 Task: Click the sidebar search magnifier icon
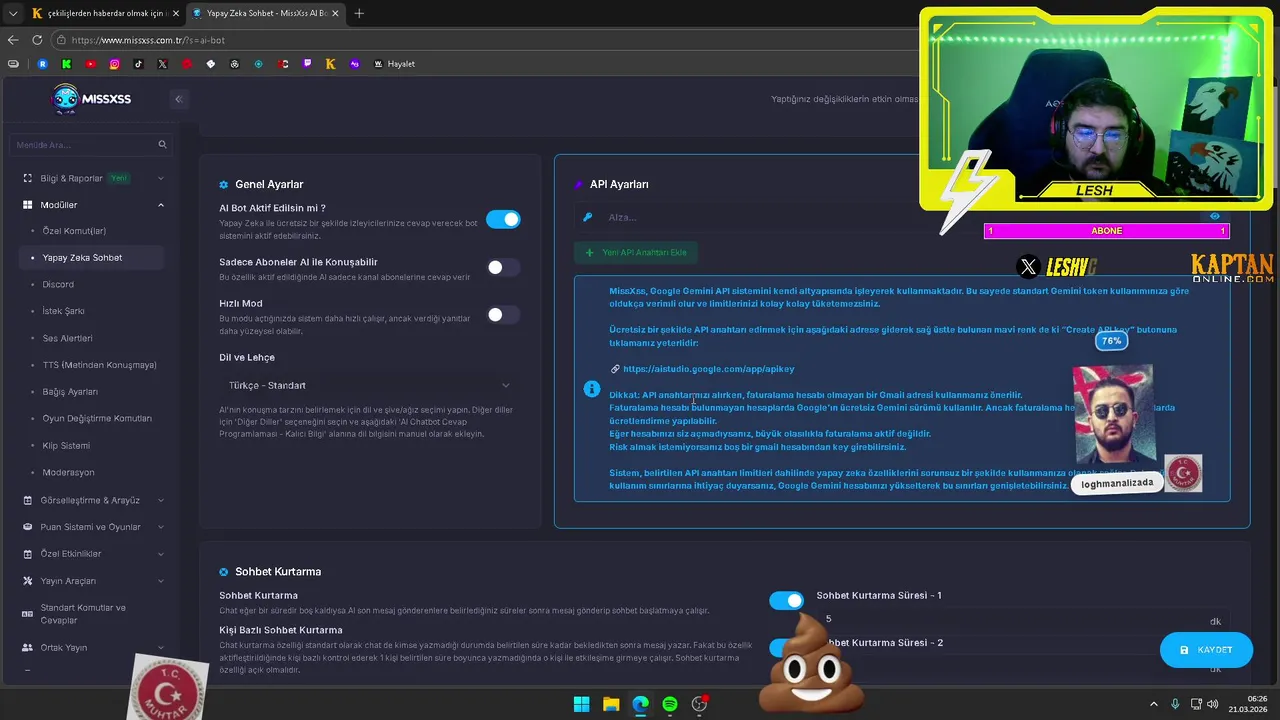click(x=162, y=145)
